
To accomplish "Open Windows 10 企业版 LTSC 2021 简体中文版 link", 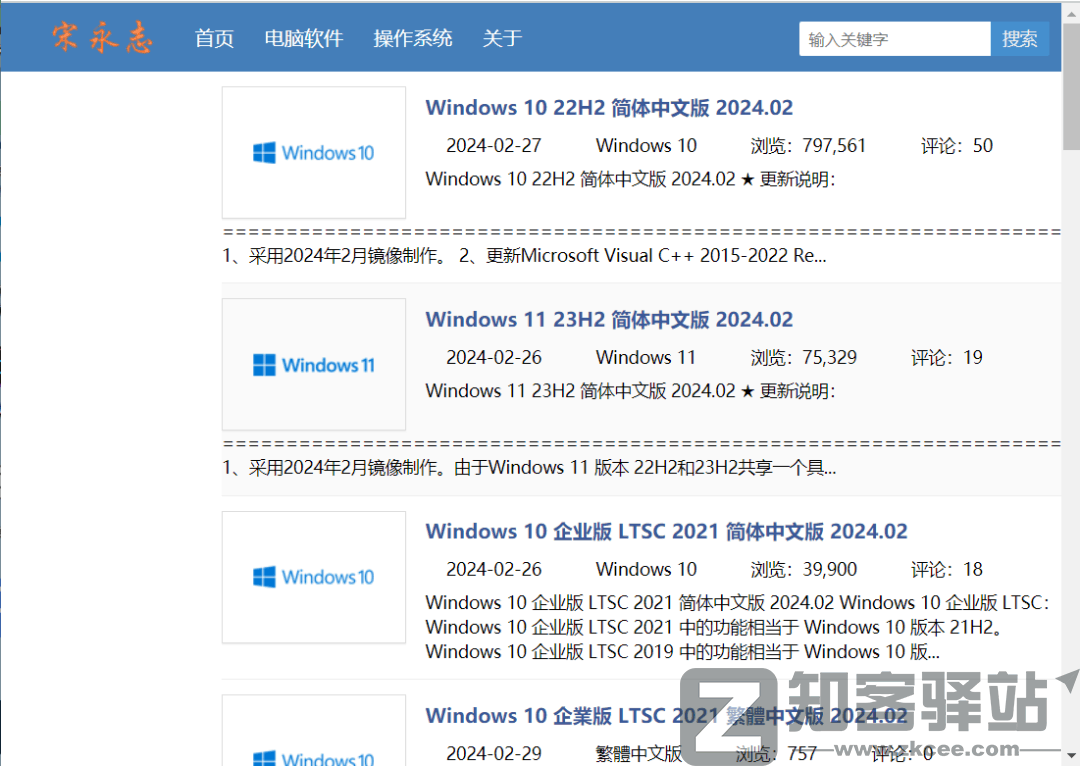I will [666, 532].
